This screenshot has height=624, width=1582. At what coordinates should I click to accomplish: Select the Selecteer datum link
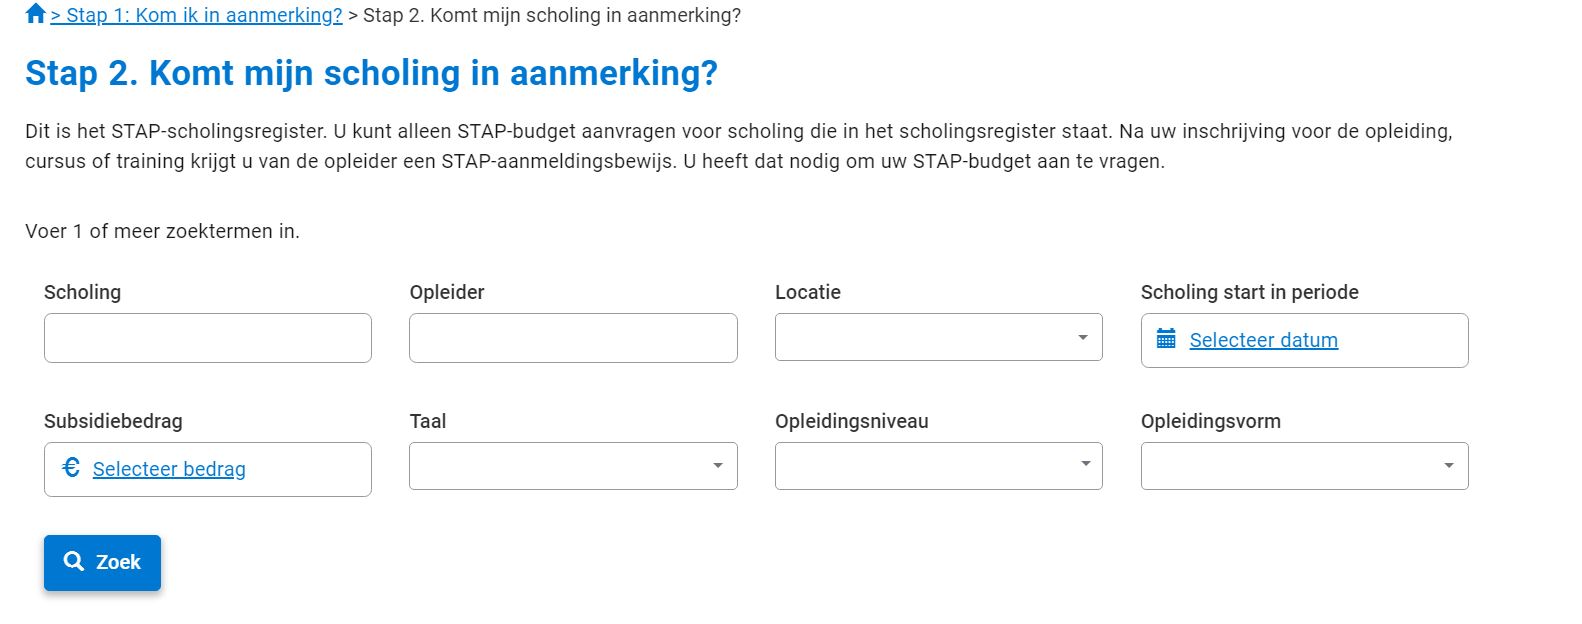pos(1264,340)
